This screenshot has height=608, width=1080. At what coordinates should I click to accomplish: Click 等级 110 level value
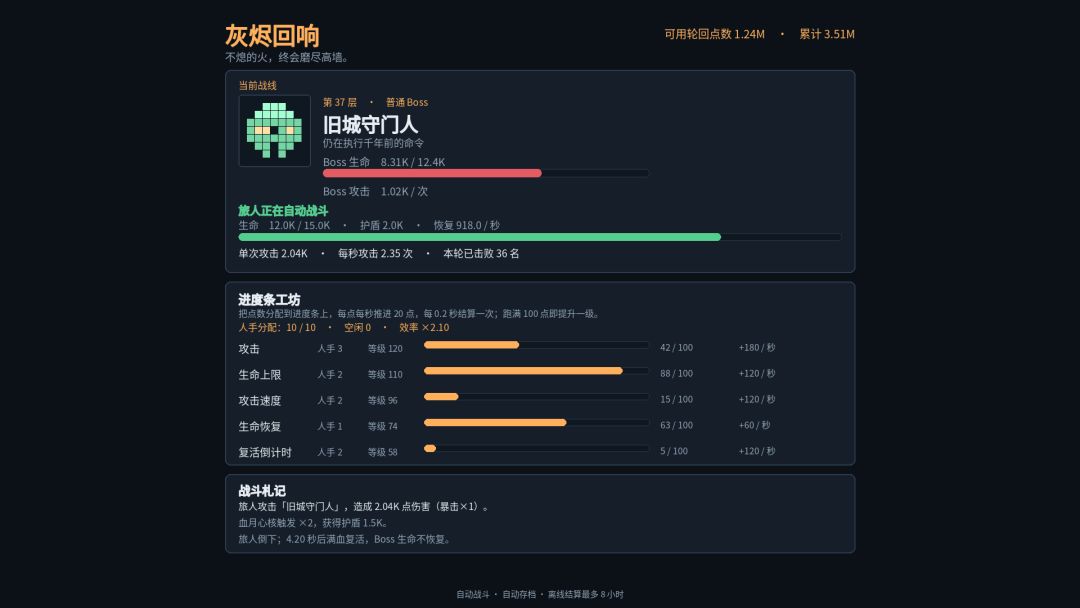coord(385,375)
